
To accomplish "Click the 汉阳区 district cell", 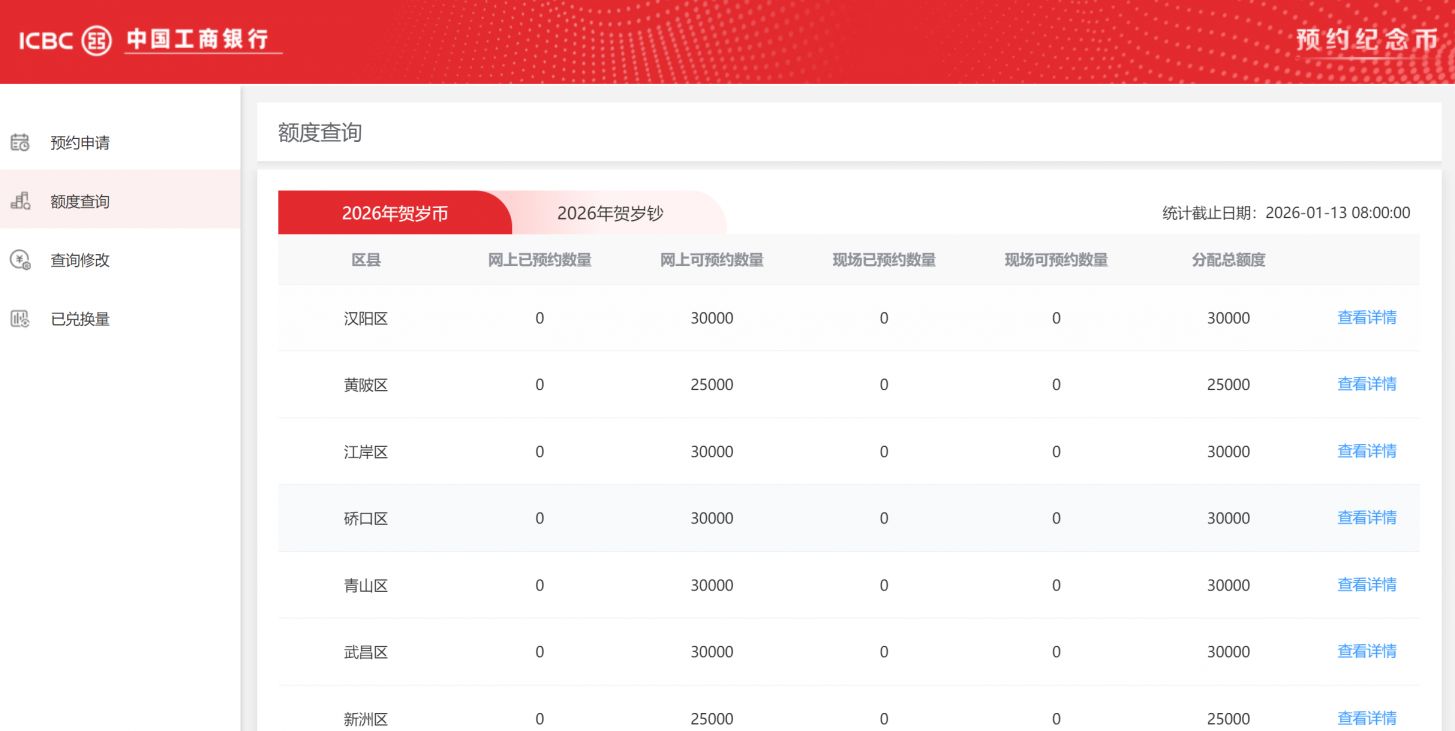I will coord(366,319).
